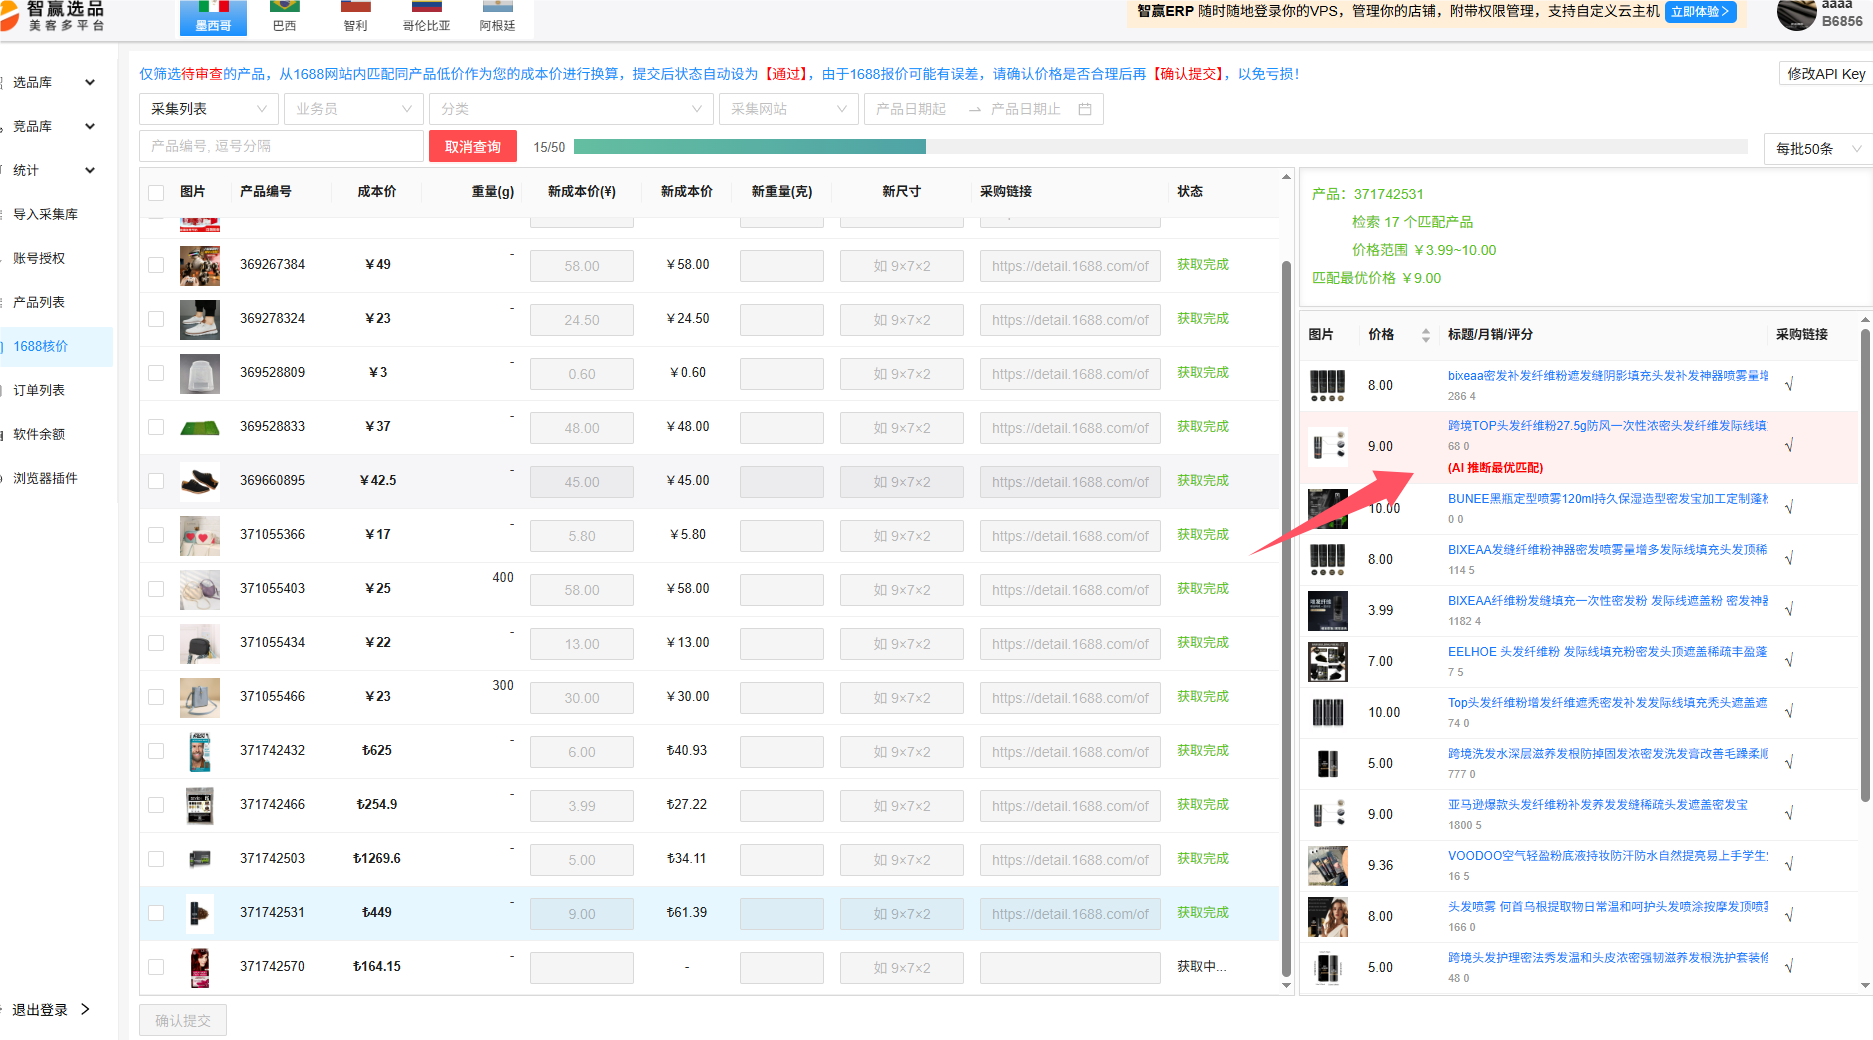Click the Argentina flag icon
Image resolution: width=1873 pixels, height=1040 pixels.
click(497, 6)
